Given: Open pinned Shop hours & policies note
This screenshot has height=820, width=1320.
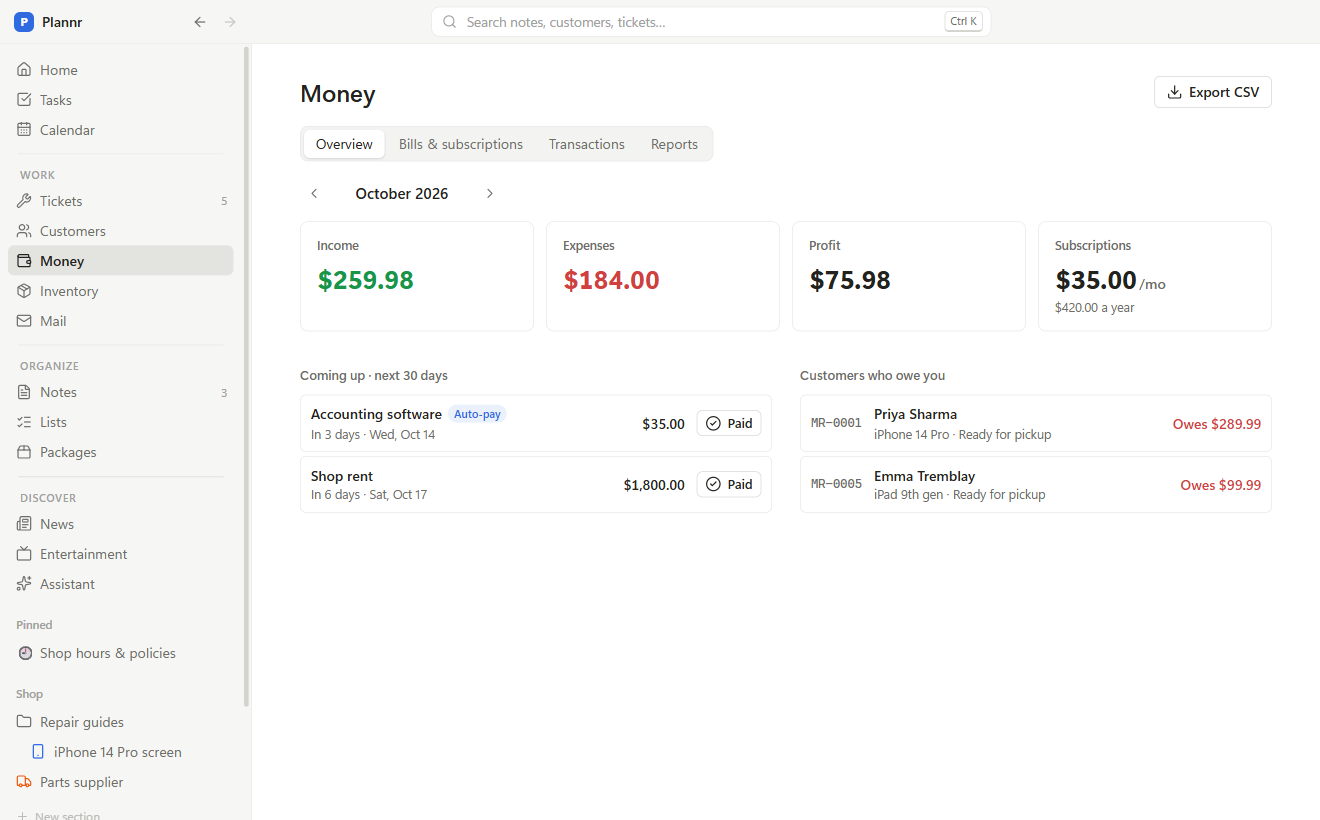Looking at the screenshot, I should tap(120, 653).
